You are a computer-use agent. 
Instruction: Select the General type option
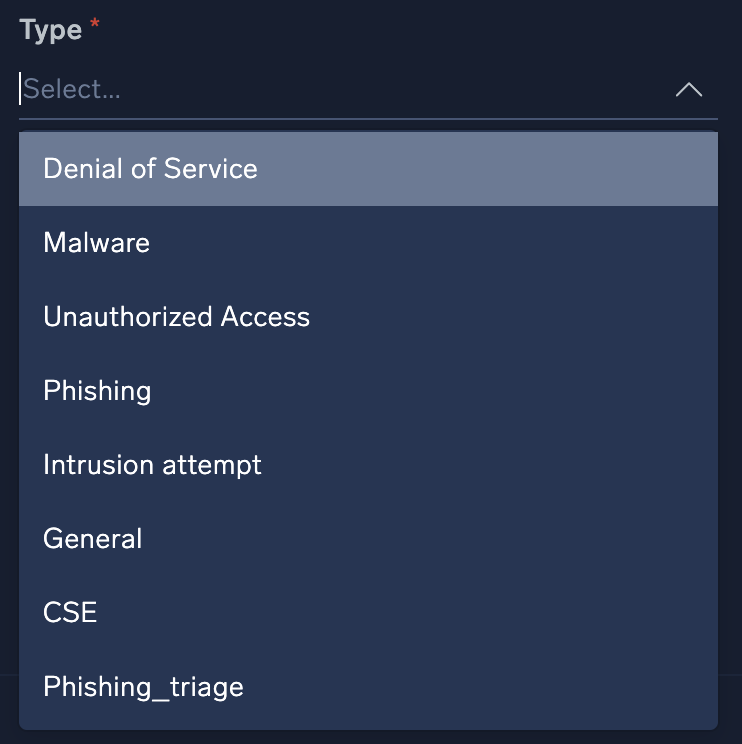point(368,539)
